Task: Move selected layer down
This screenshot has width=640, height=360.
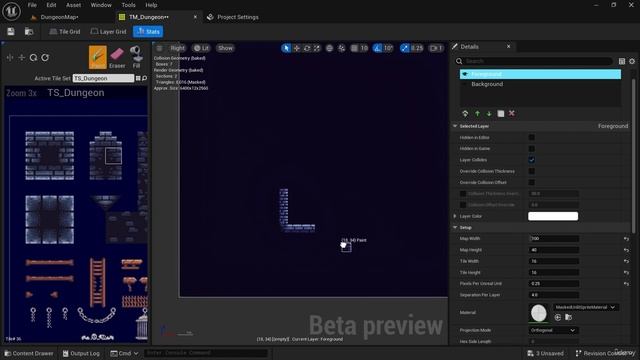Action: [x=489, y=113]
